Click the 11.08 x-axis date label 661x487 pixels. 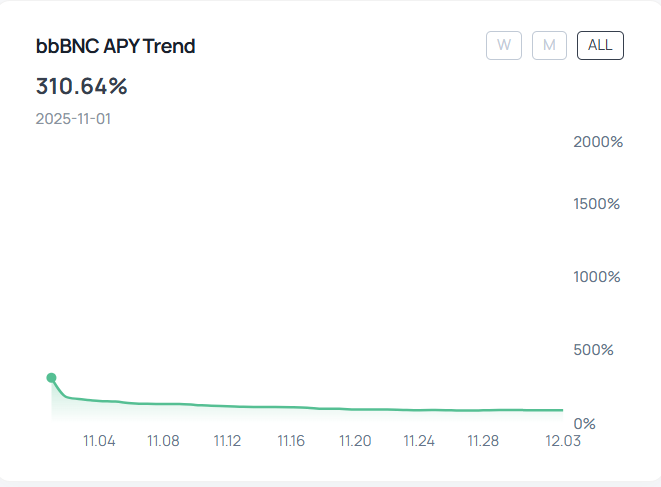coord(163,441)
